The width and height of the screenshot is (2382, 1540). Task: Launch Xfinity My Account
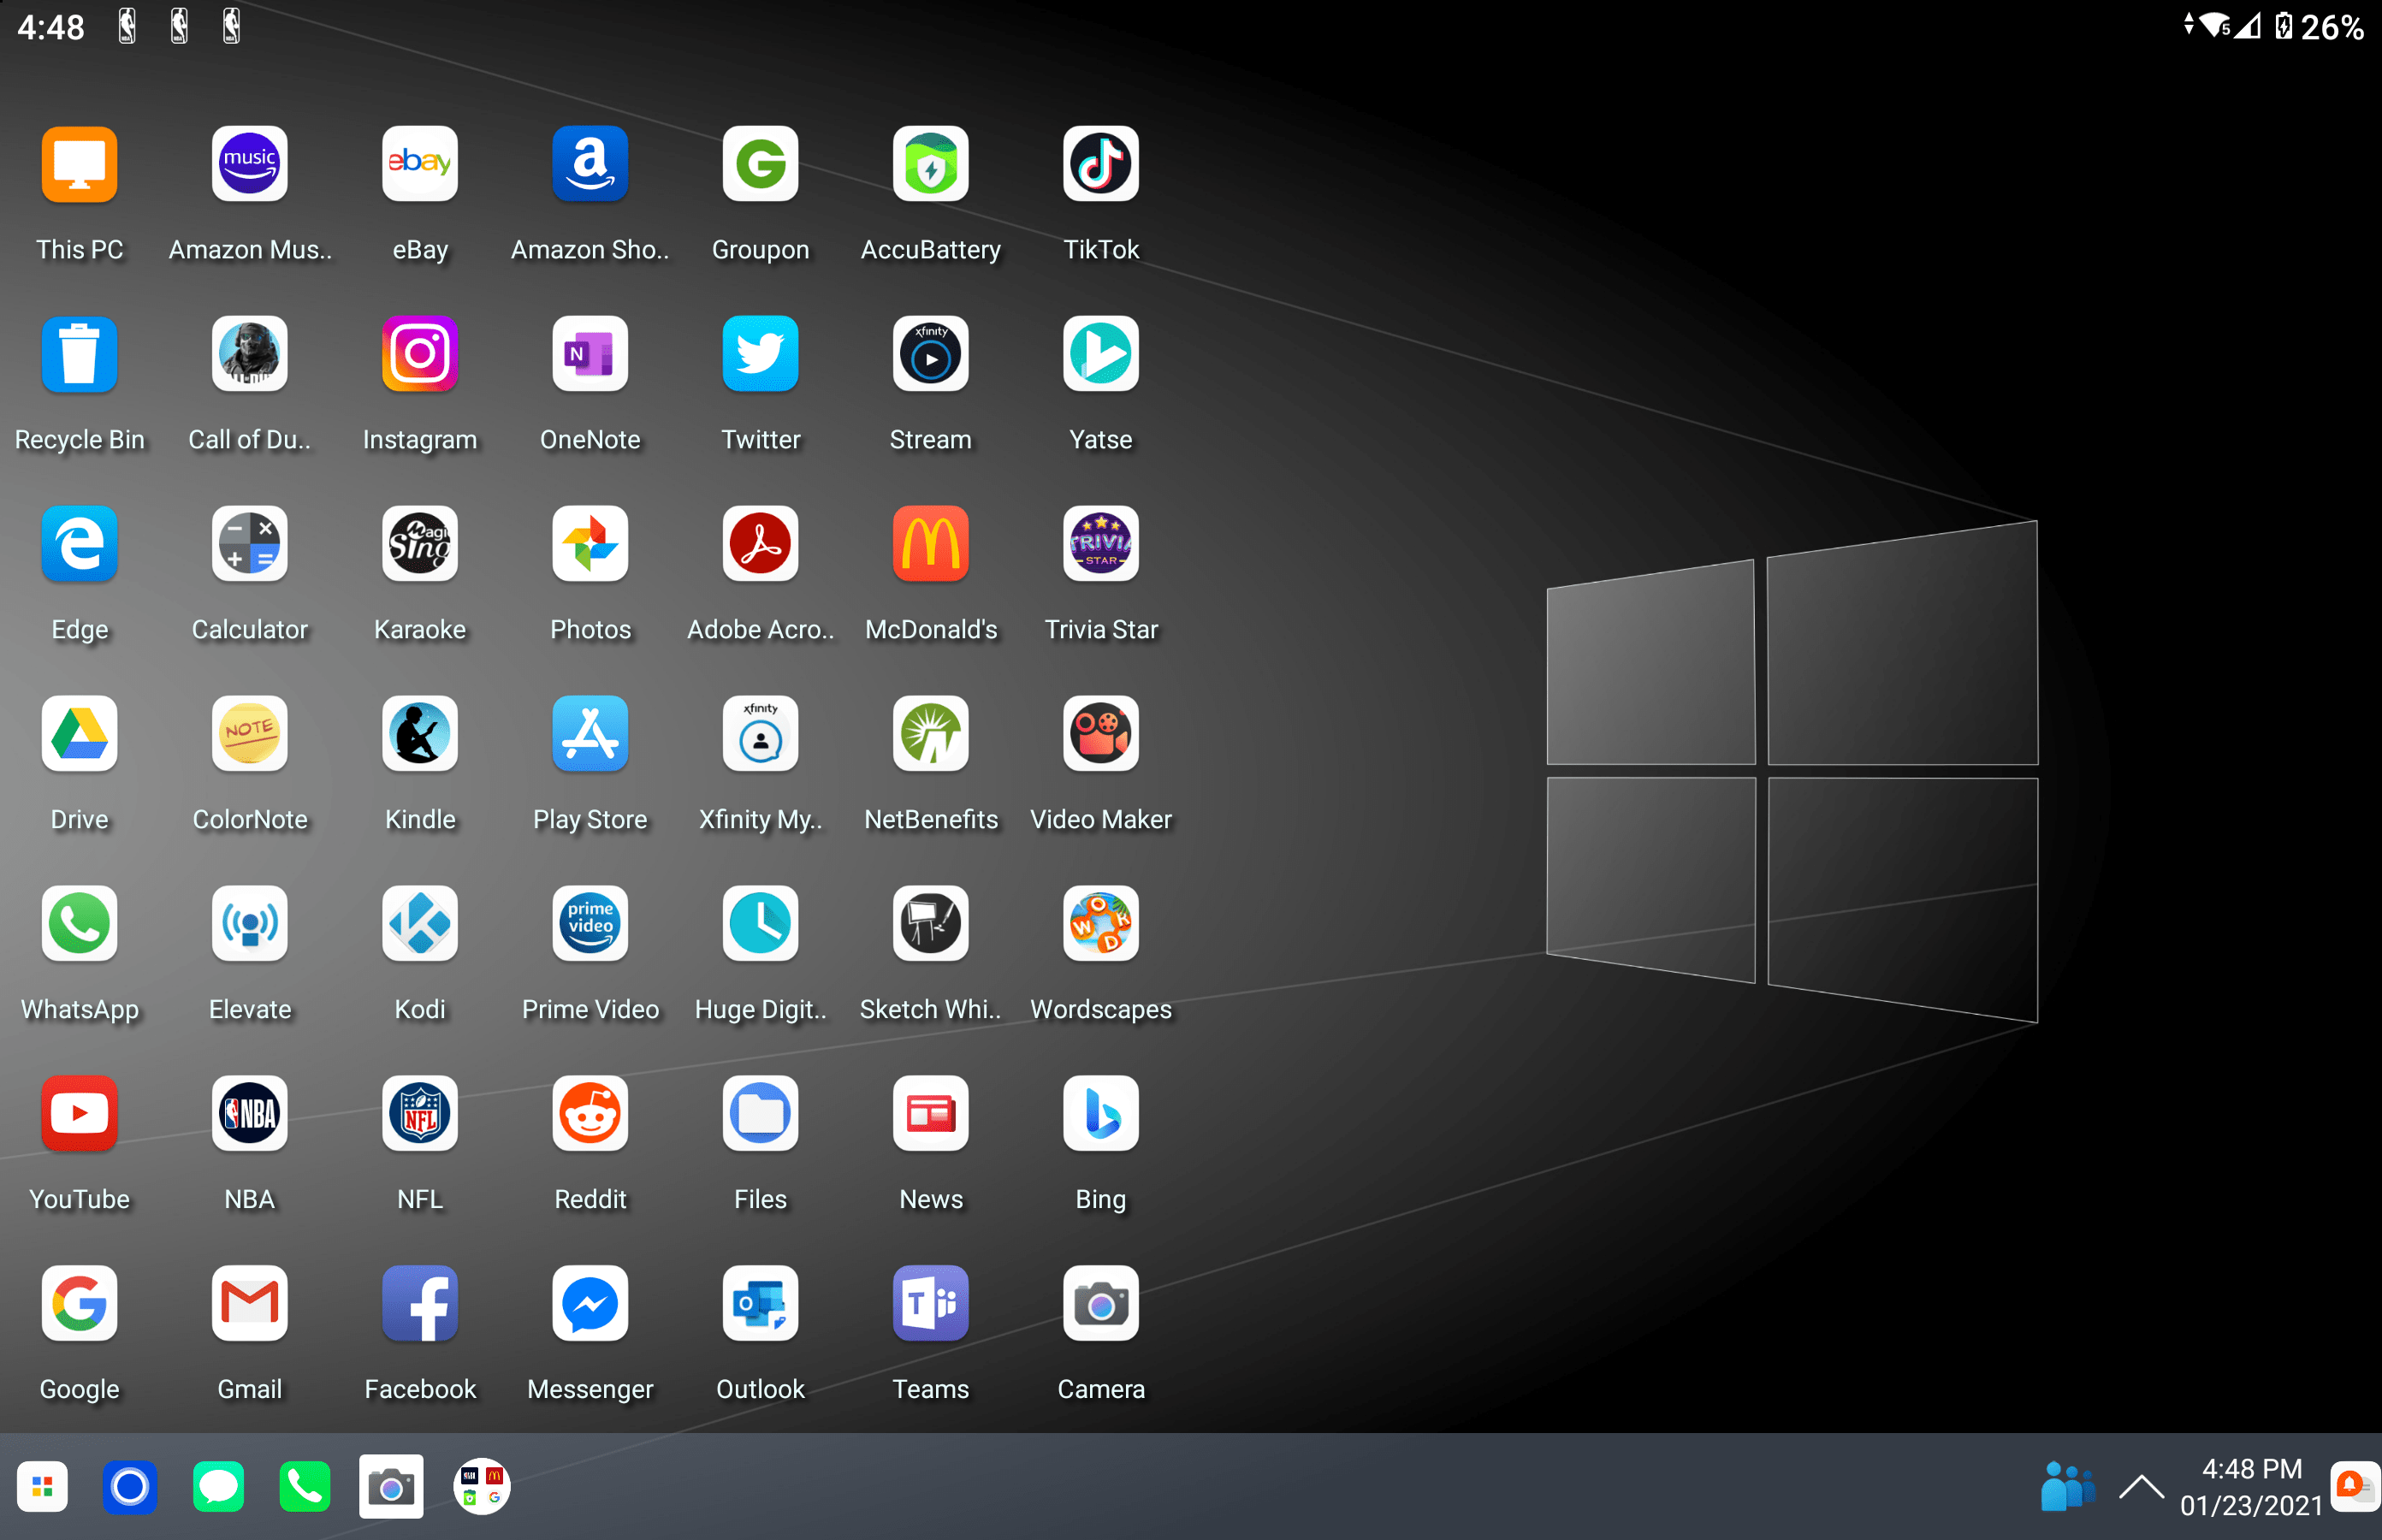[x=760, y=733]
